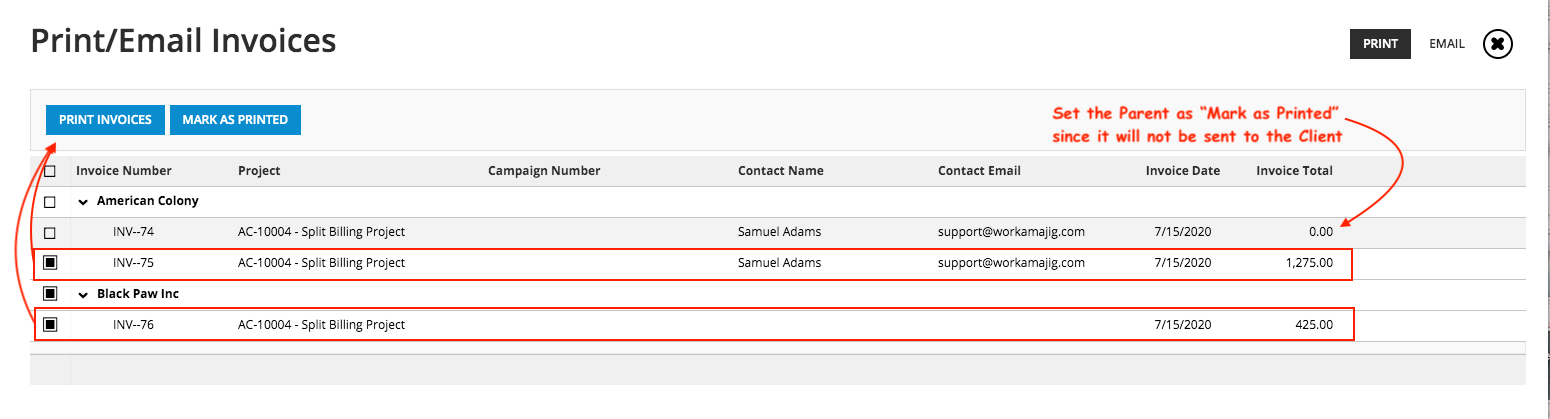Switch to the EMAIL tab

pos(1447,44)
